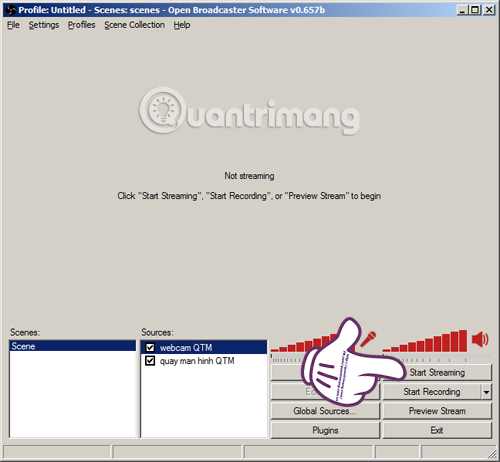Adjust the microphone volume level meter
The height and width of the screenshot is (462, 500).
(313, 341)
